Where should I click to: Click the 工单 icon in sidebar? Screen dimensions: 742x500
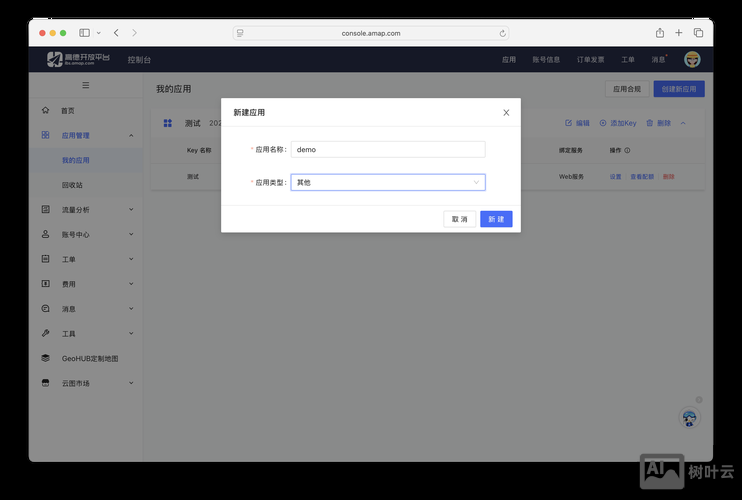45,259
